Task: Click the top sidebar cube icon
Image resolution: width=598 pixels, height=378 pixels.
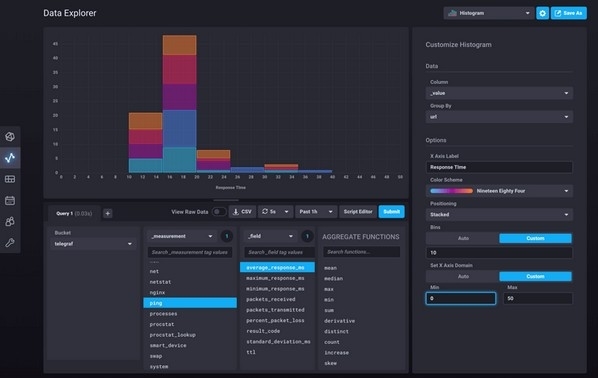Action: point(10,137)
